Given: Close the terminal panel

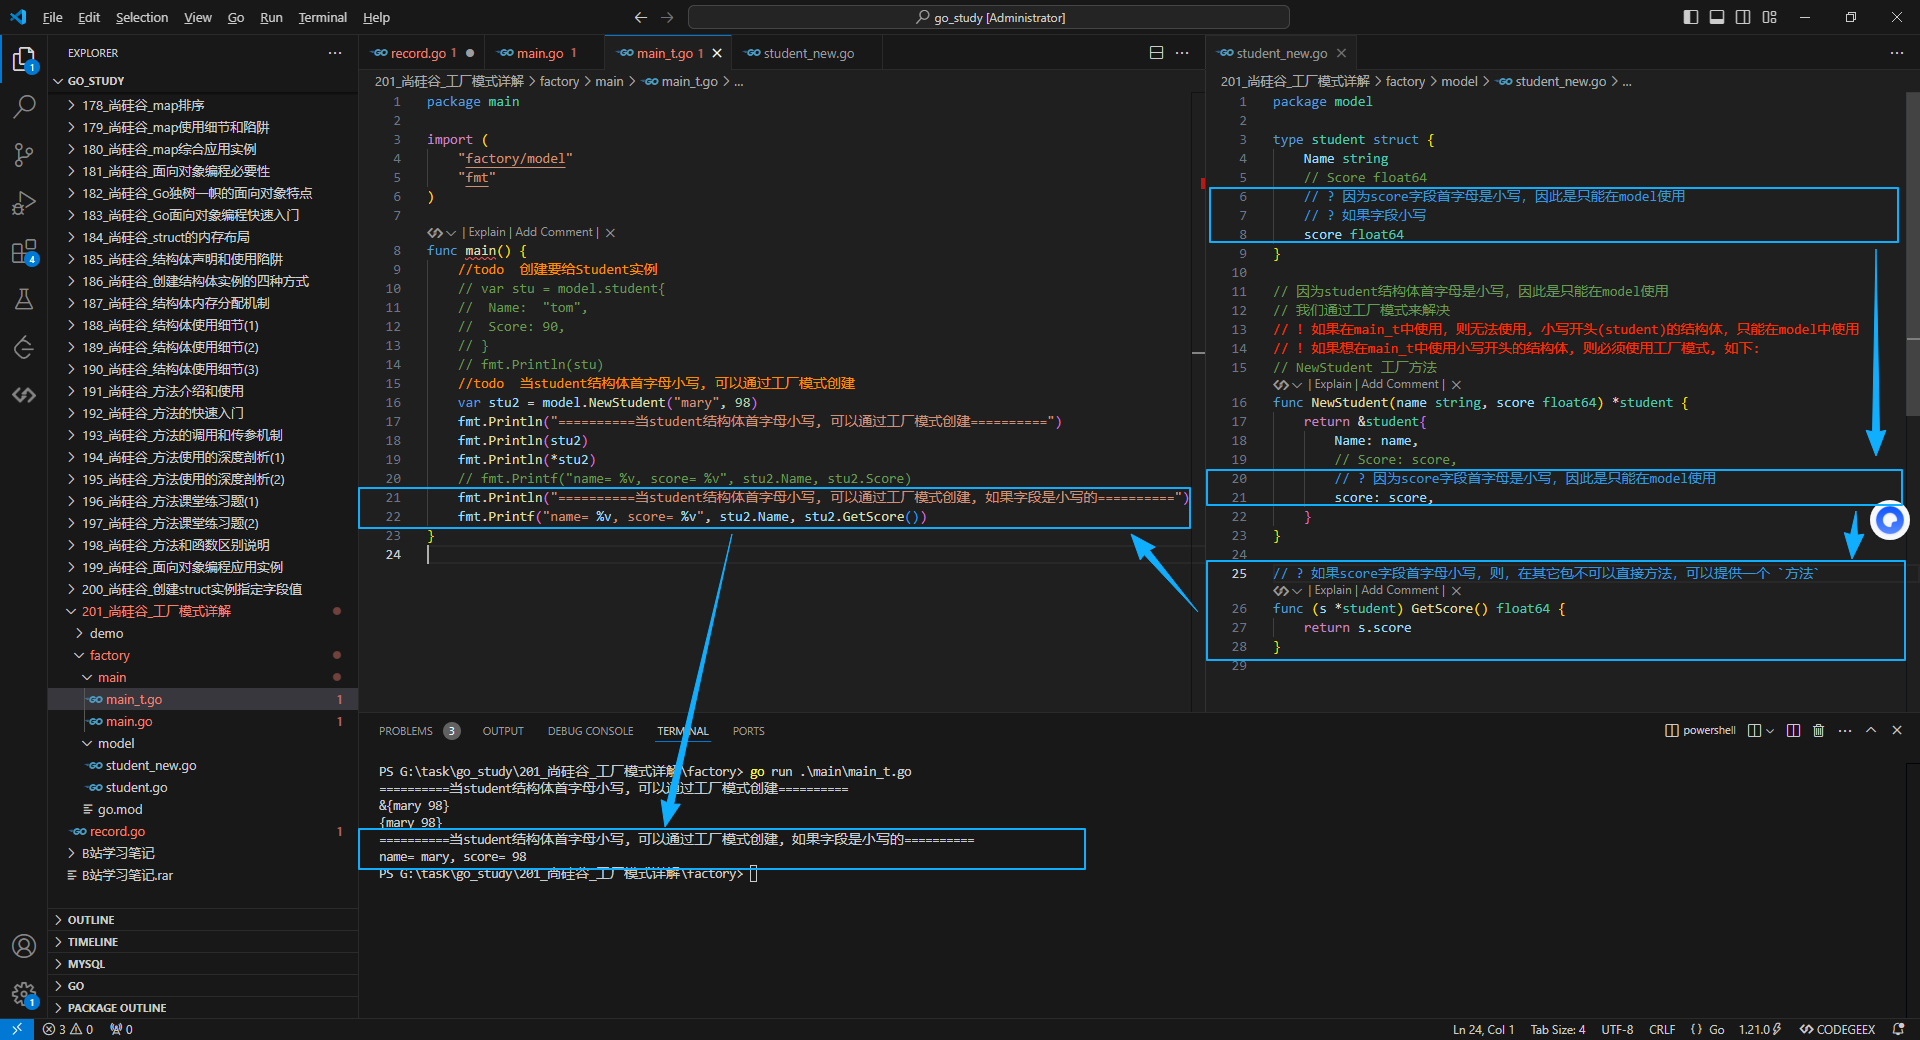Looking at the screenshot, I should (x=1897, y=731).
